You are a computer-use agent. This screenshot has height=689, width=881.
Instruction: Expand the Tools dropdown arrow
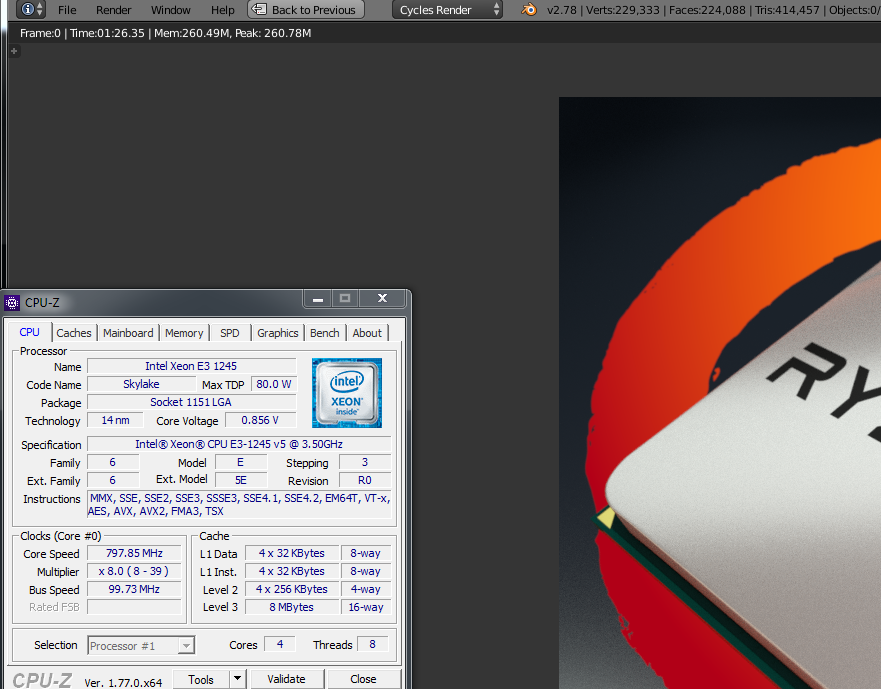(x=238, y=679)
